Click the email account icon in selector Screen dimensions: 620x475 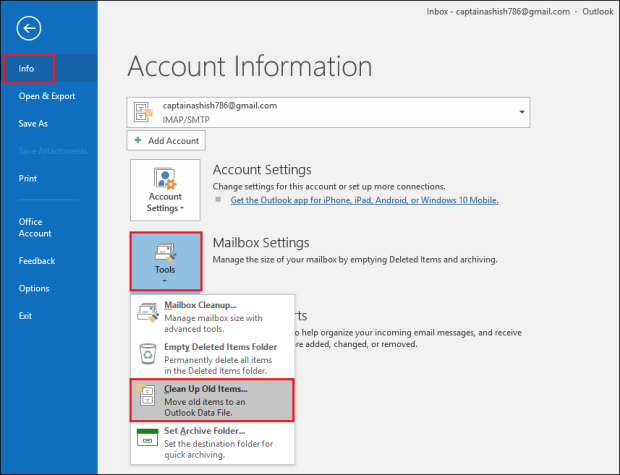[x=145, y=111]
